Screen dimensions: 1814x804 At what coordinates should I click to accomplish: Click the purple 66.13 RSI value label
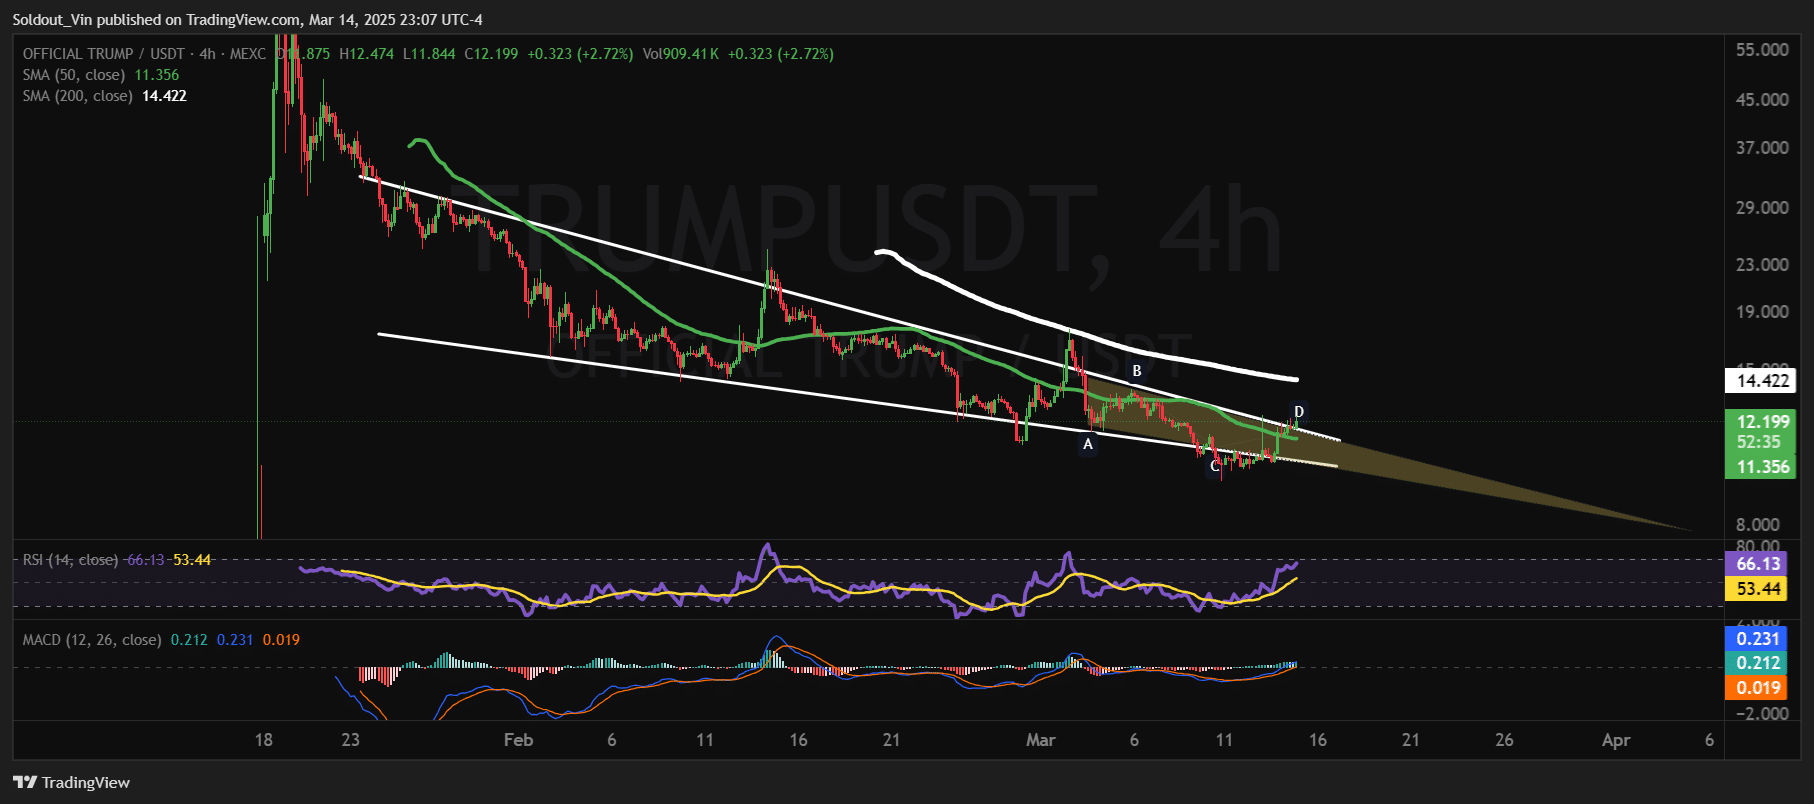click(1757, 564)
